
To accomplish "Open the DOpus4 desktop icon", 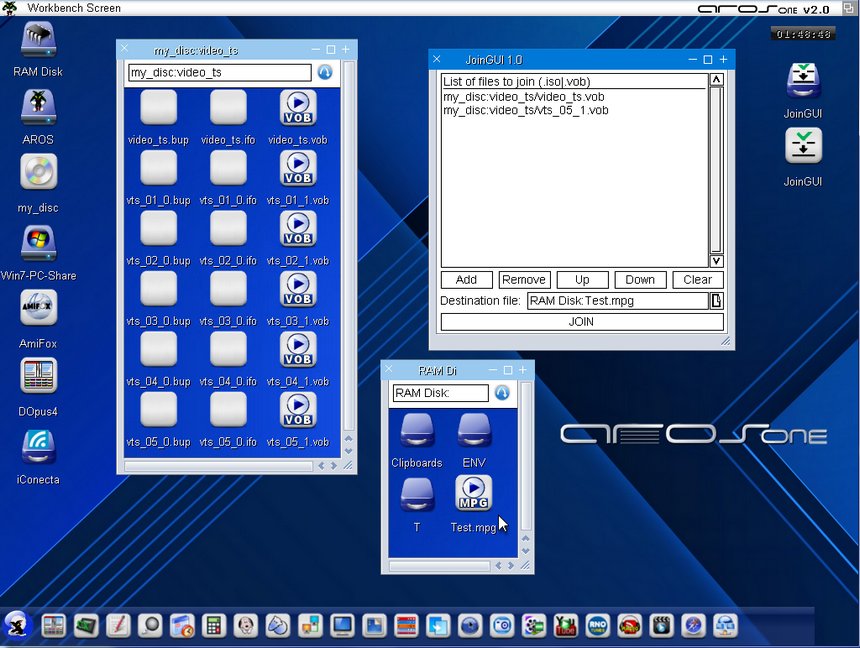I will [39, 376].
